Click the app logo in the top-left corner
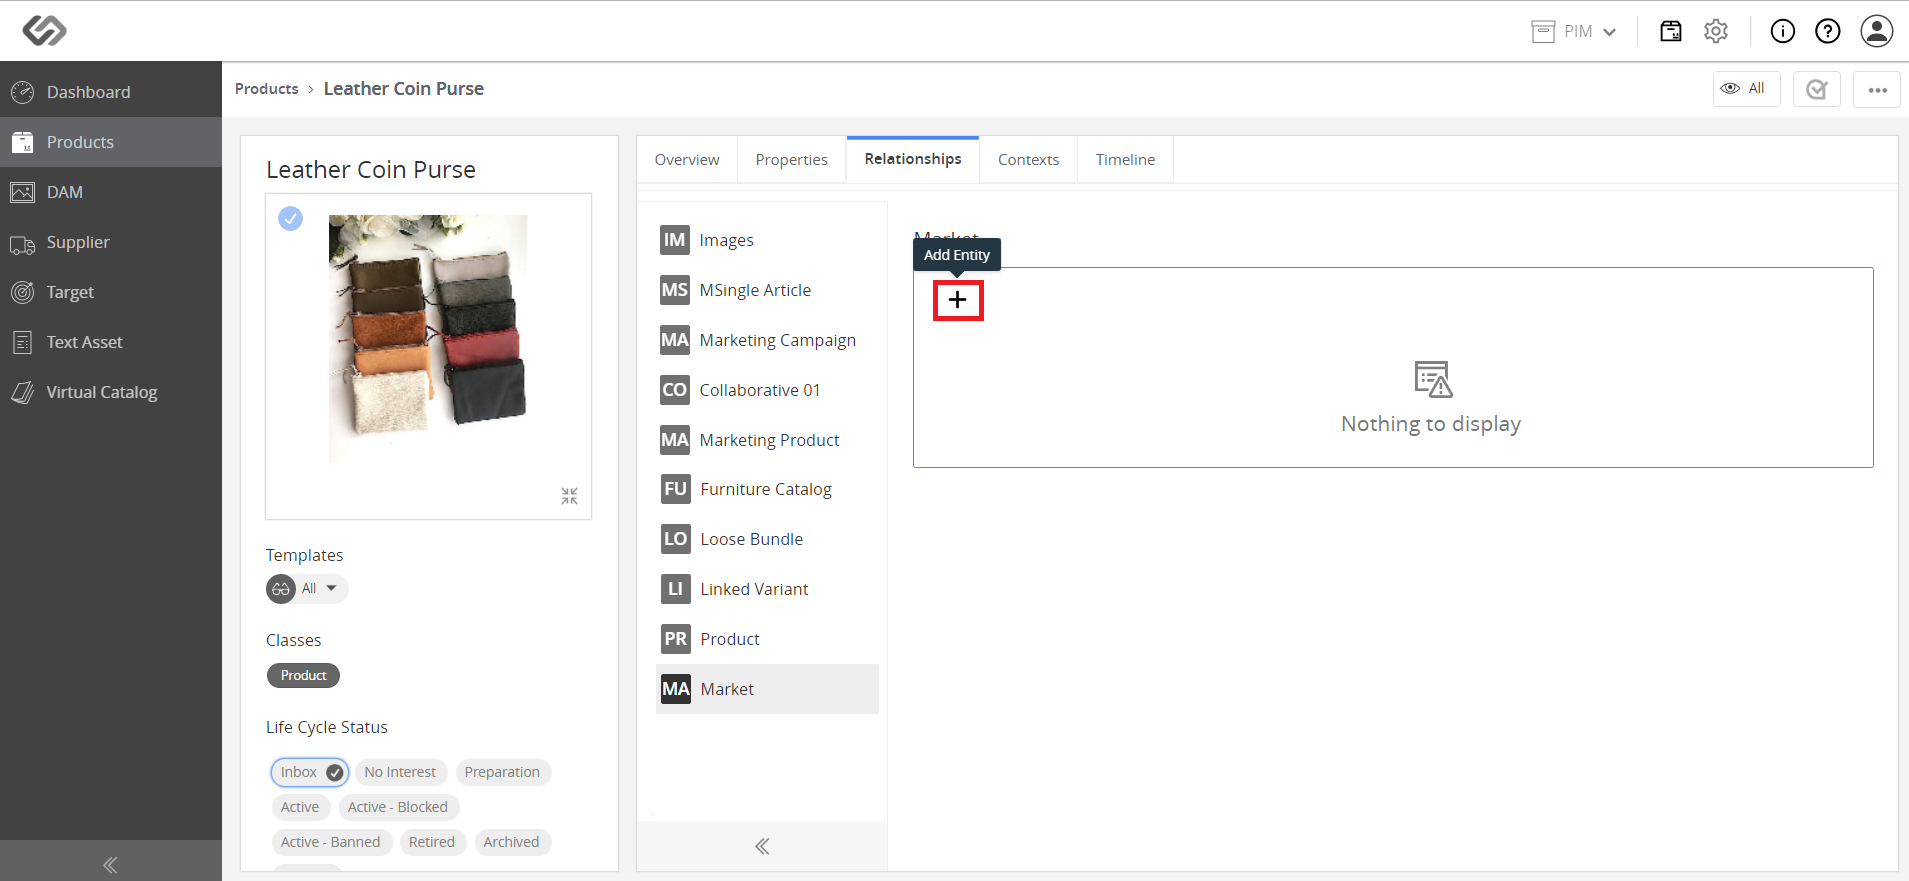This screenshot has width=1909, height=881. click(45, 31)
